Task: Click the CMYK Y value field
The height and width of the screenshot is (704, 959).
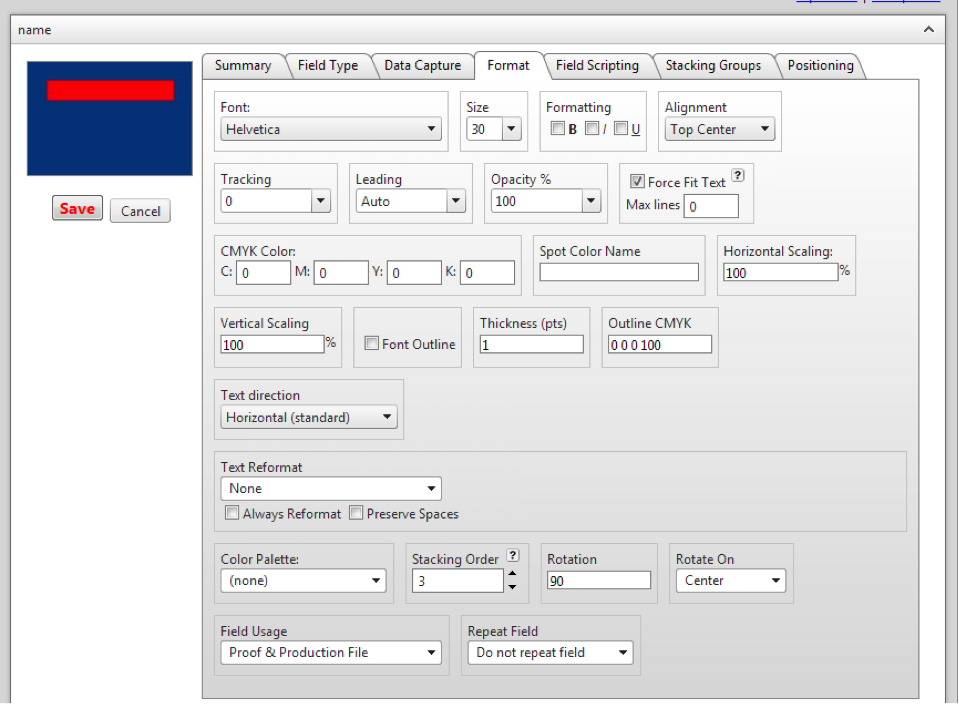Action: coord(414,273)
